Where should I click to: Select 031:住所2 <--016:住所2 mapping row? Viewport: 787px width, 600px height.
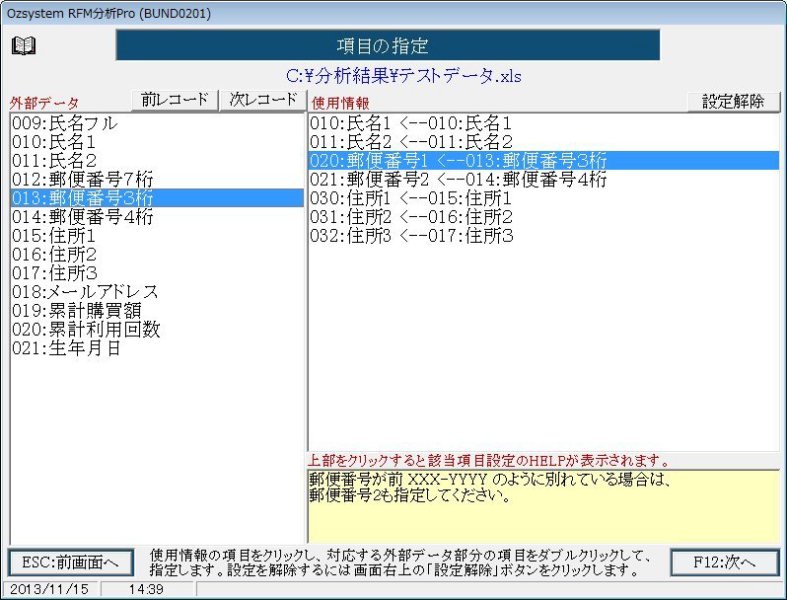(544, 217)
